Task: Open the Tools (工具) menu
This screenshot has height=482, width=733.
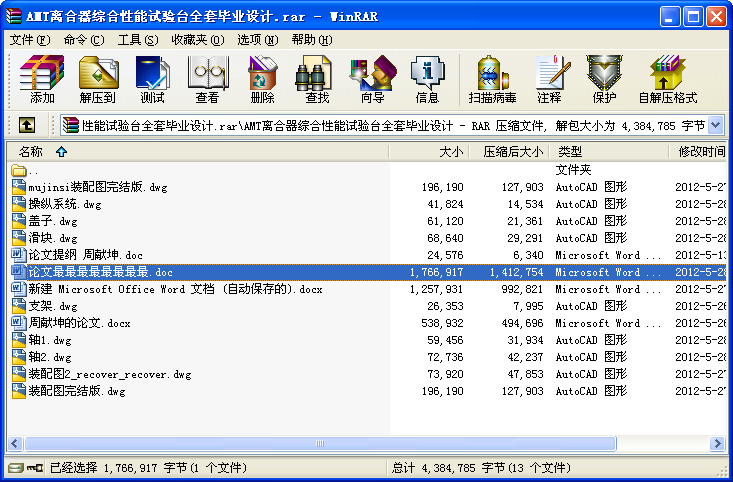Action: (x=137, y=40)
